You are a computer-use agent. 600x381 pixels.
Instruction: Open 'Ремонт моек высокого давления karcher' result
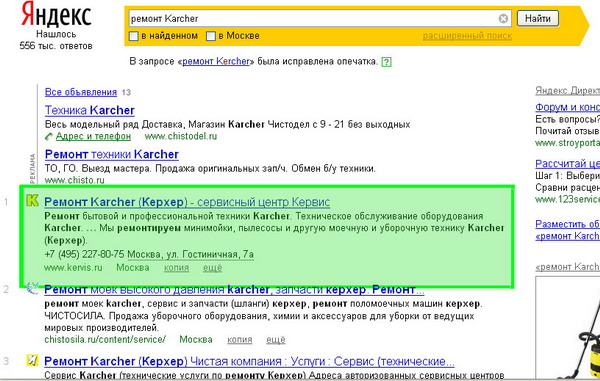[234, 290]
